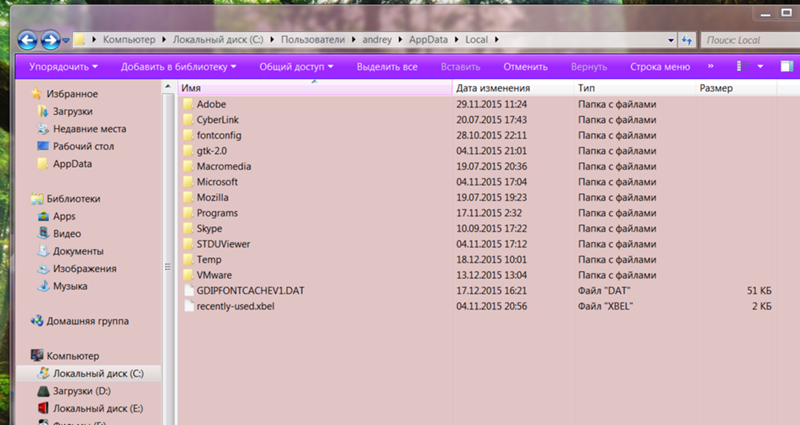Click the Вернуть toolbar button
This screenshot has width=800, height=425.
(589, 67)
